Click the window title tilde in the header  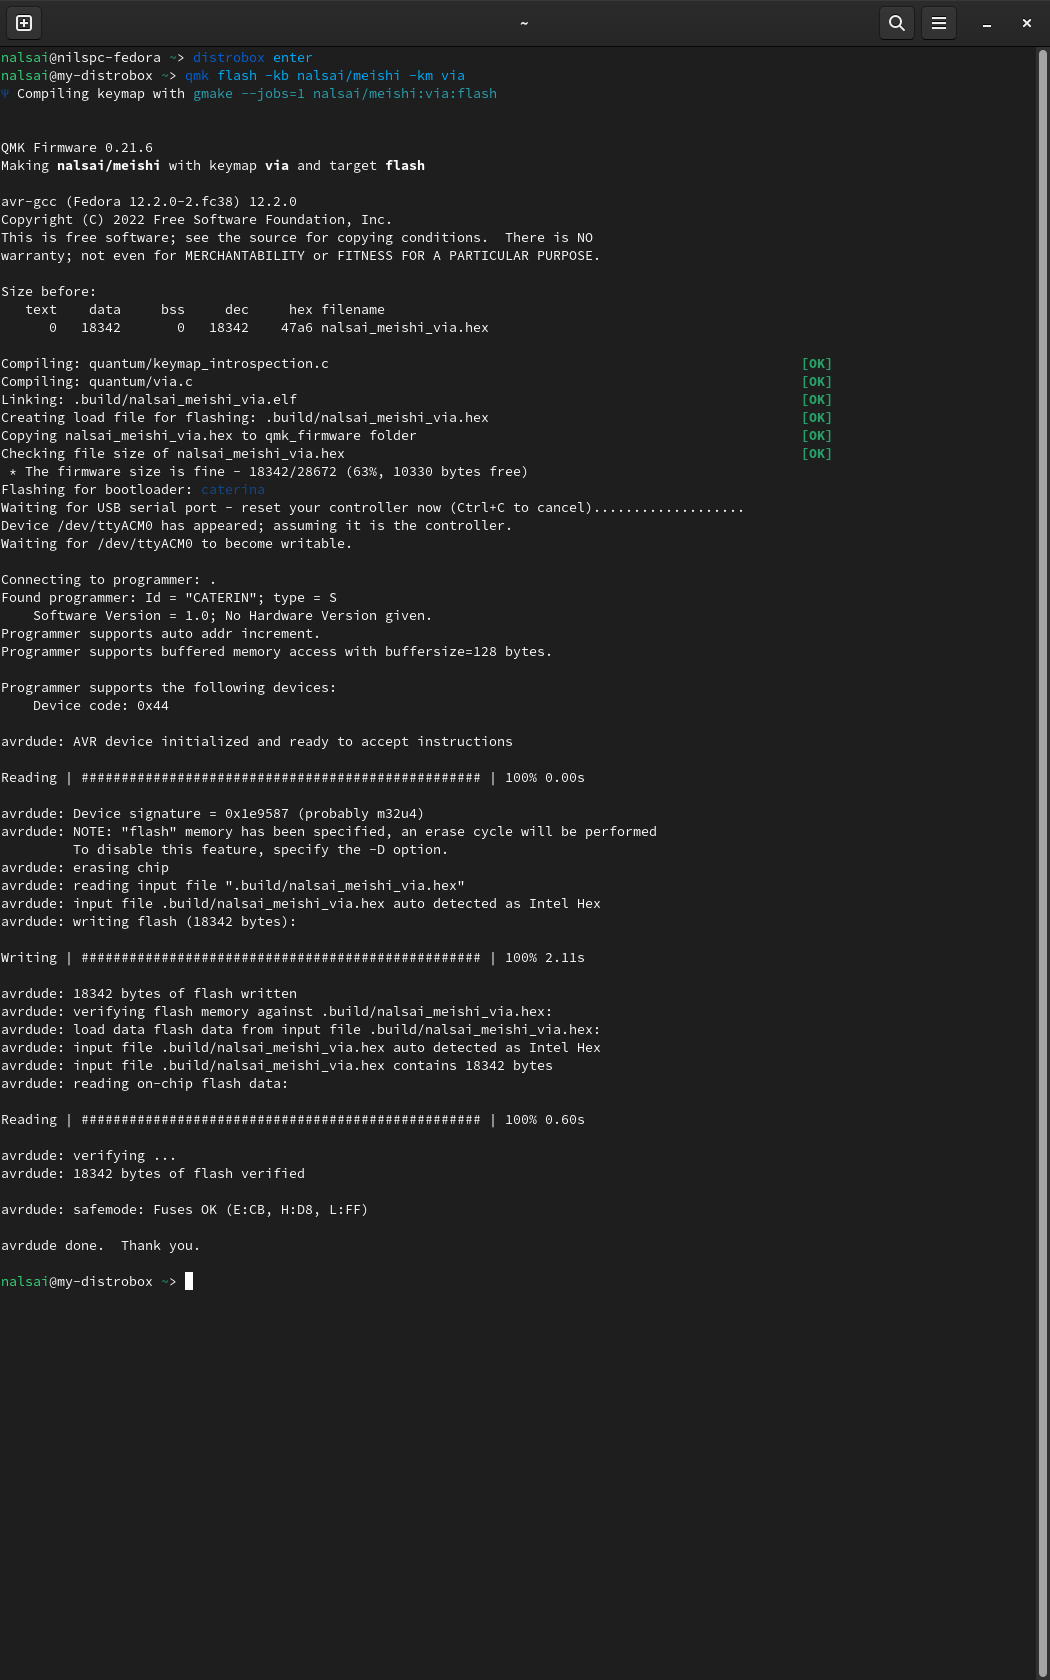click(524, 23)
